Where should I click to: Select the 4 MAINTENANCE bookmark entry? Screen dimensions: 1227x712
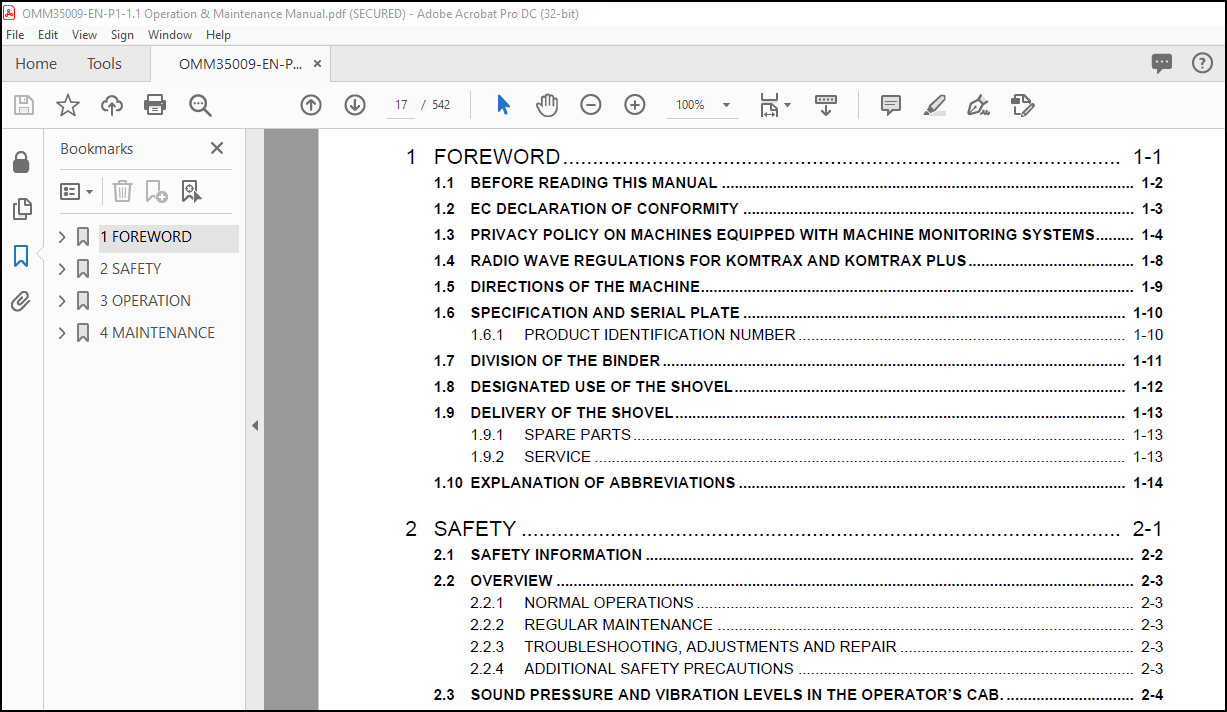(x=157, y=333)
